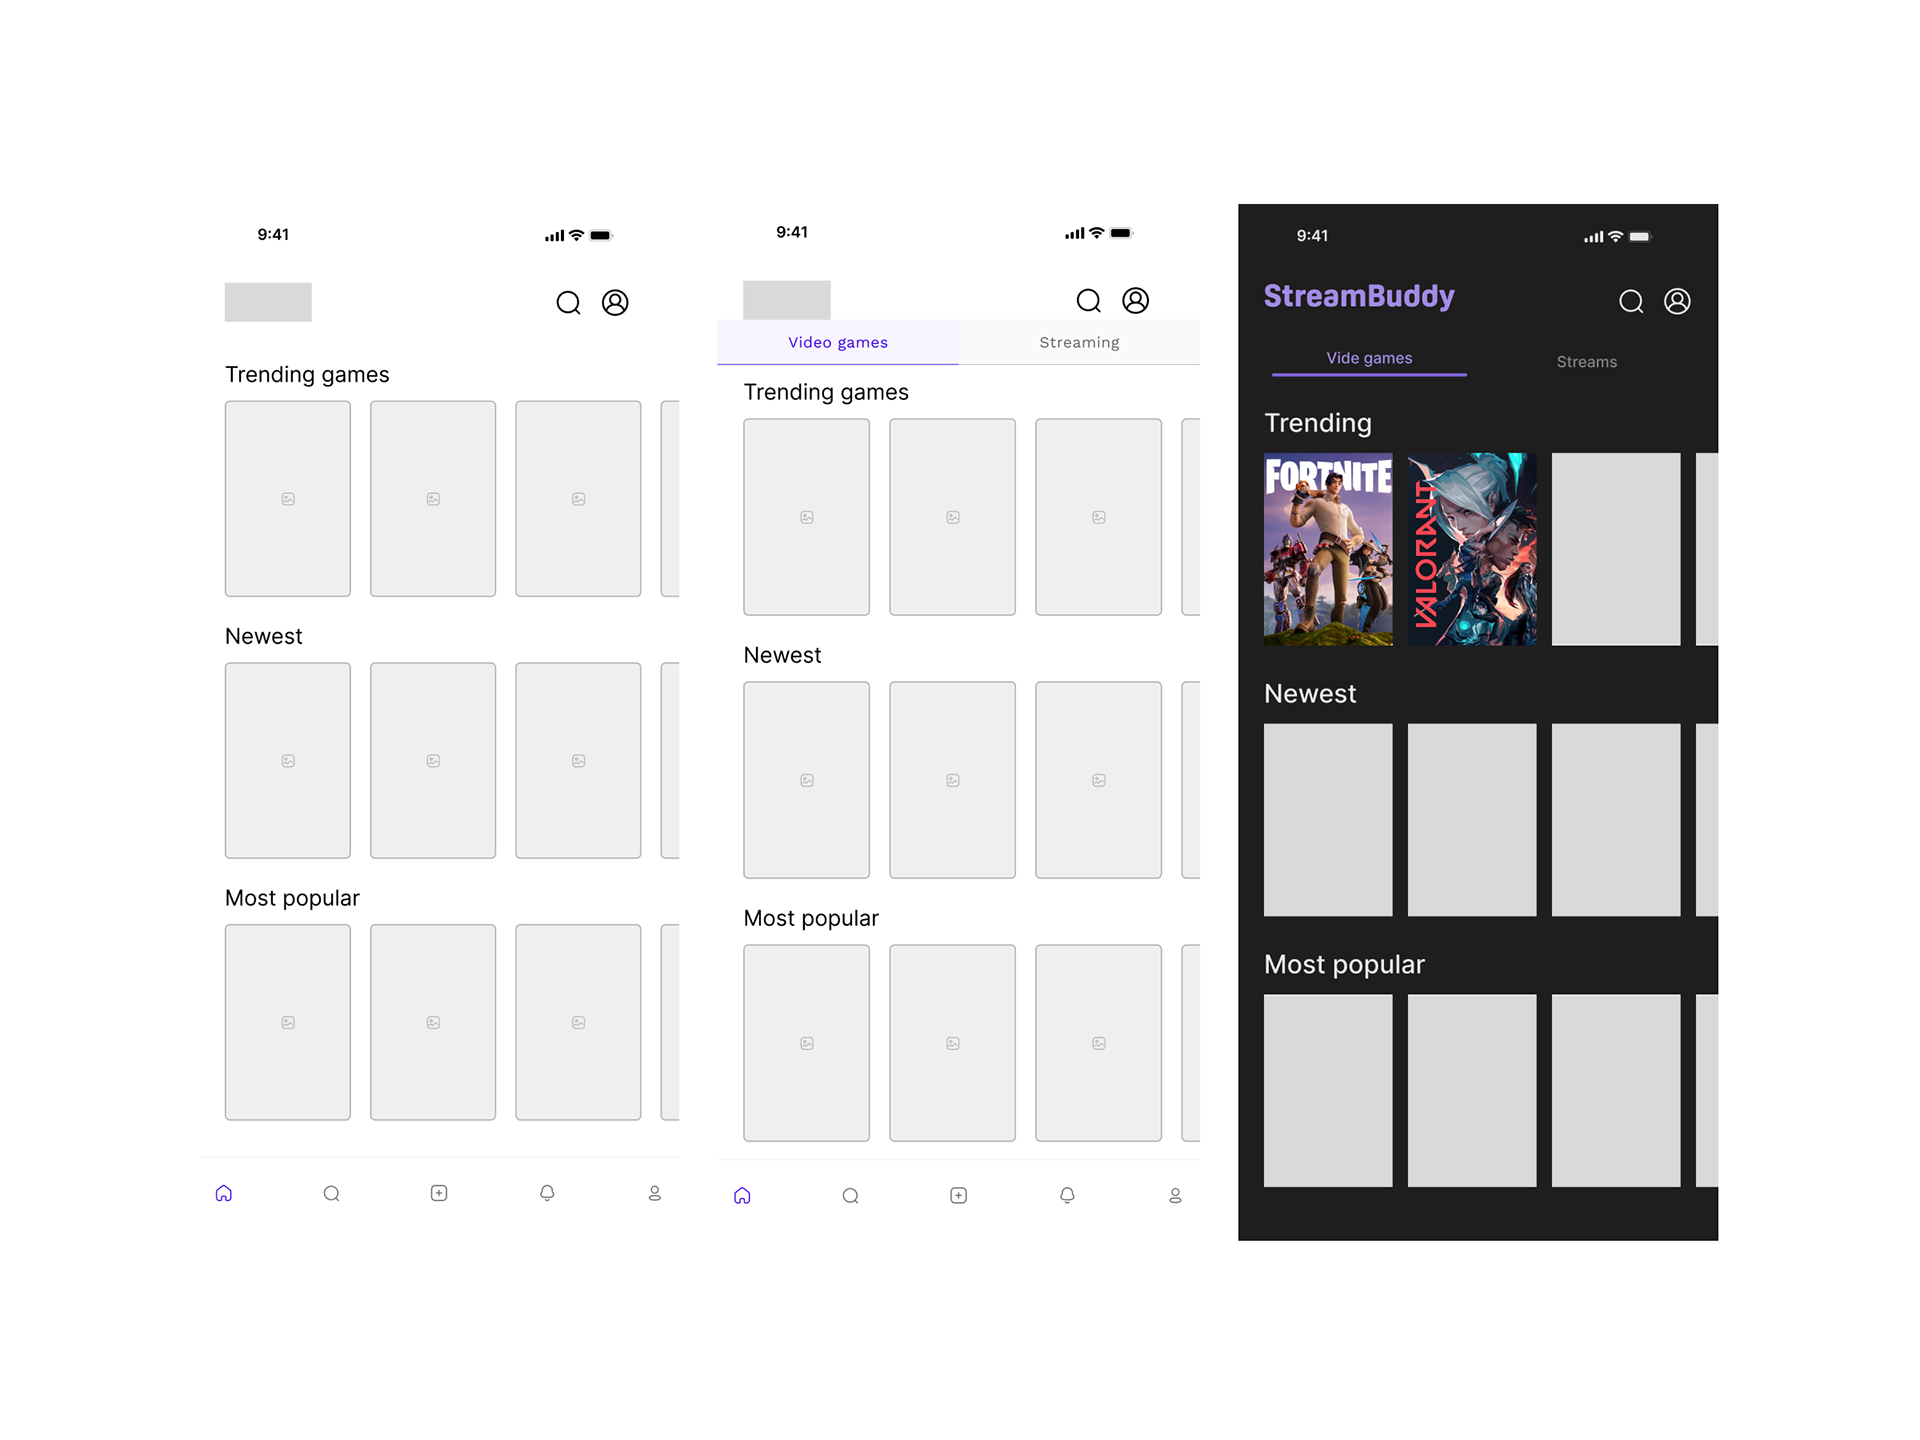Viewport: 1920px width, 1440px height.
Task: Click Trending heading in dark mockup
Action: (x=1318, y=424)
